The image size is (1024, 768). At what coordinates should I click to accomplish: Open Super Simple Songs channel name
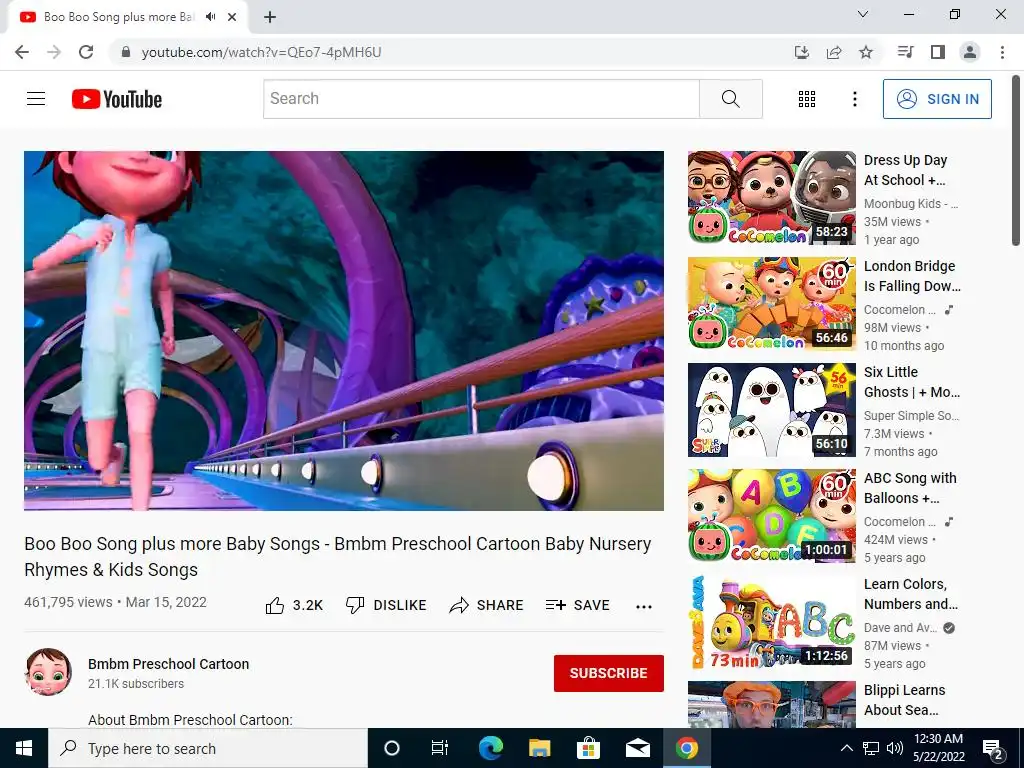[911, 415]
